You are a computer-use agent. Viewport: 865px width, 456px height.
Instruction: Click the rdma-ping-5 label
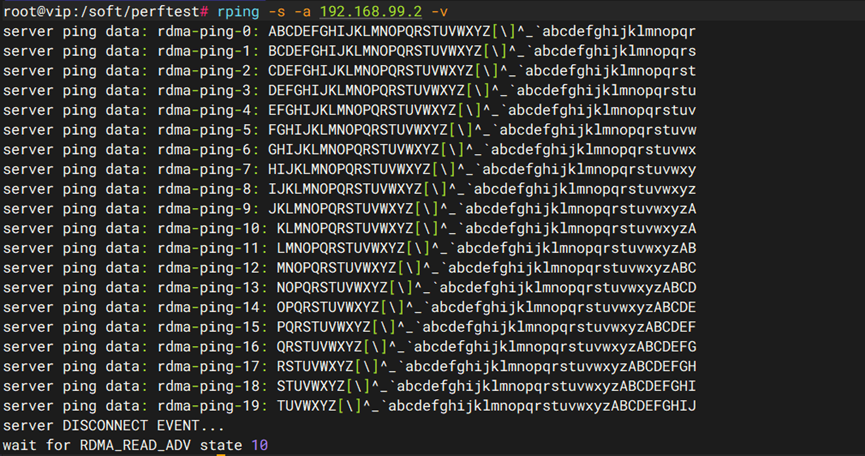(208, 130)
